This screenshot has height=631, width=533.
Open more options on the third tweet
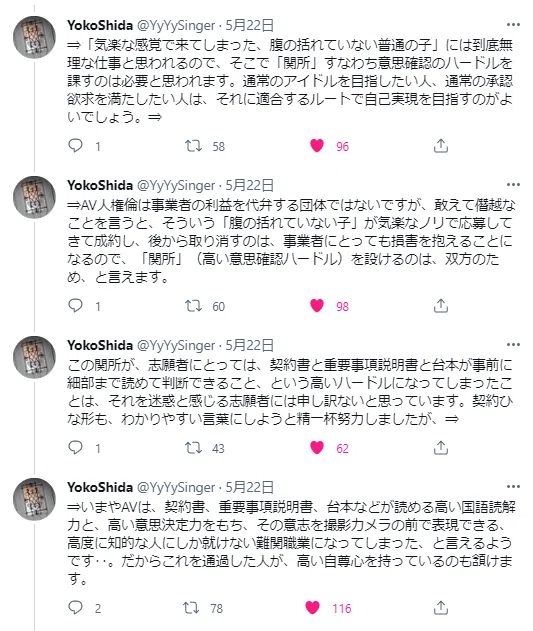pos(513,345)
